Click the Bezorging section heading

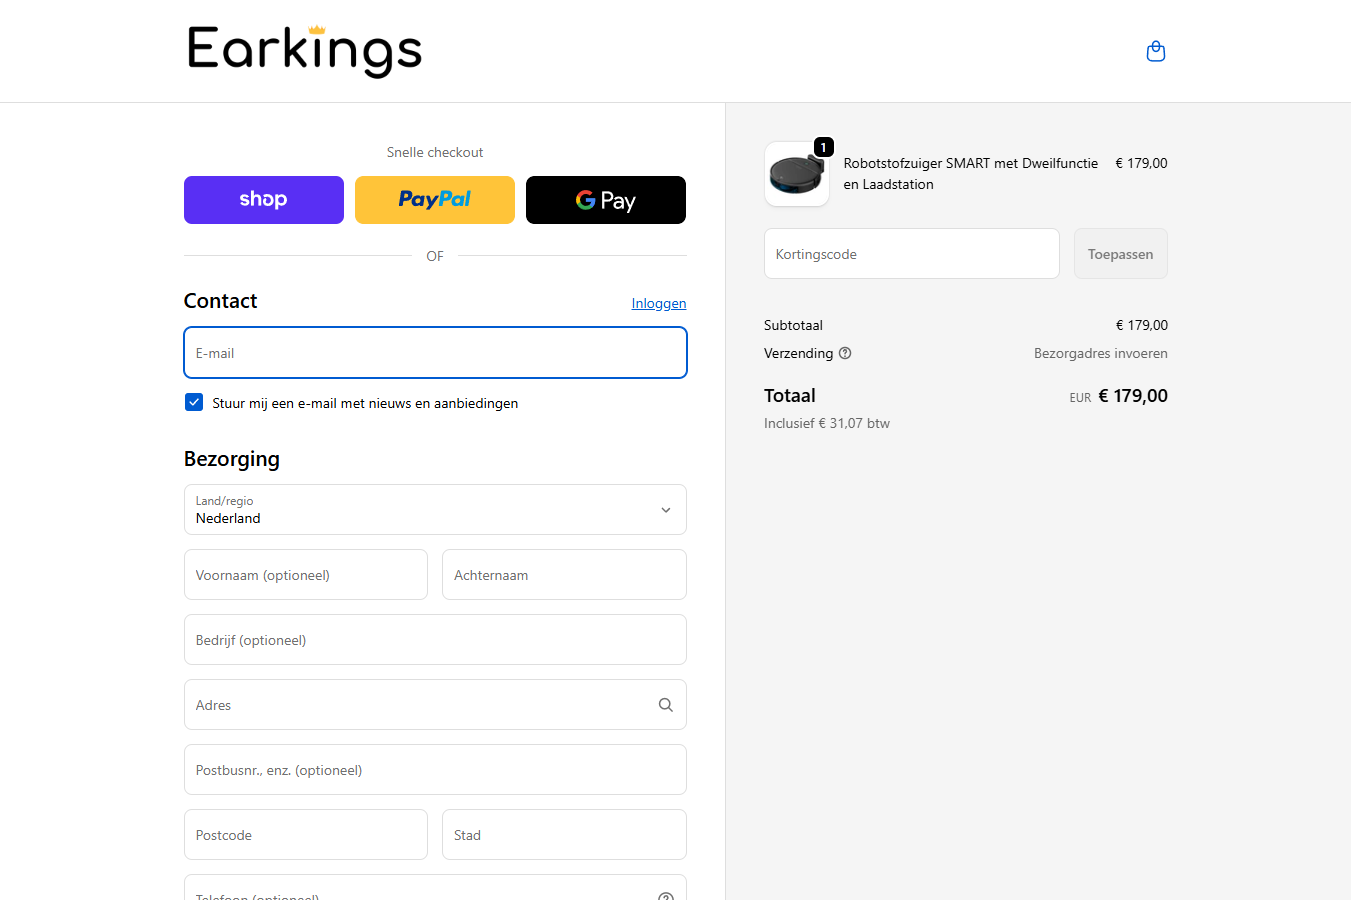232,459
